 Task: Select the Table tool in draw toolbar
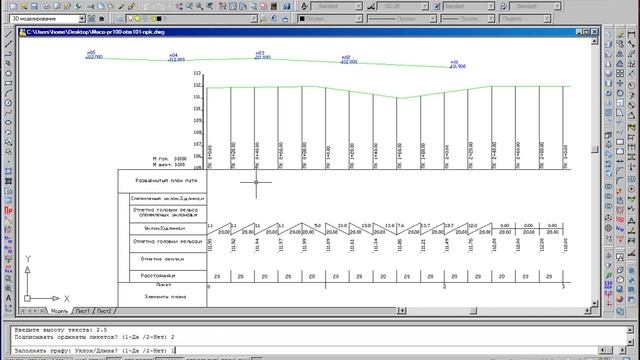tap(8, 200)
